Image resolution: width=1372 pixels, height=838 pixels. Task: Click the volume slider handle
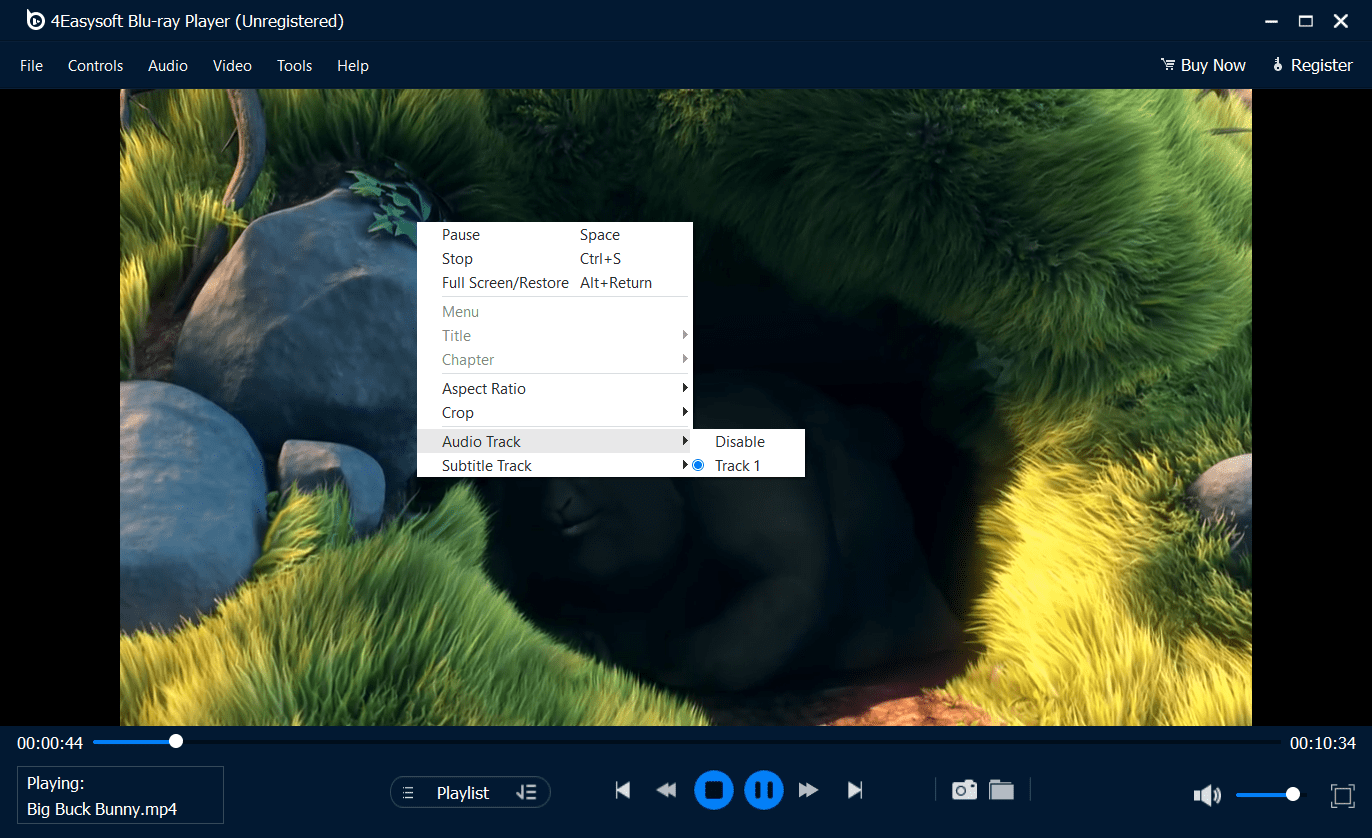[x=1293, y=794]
